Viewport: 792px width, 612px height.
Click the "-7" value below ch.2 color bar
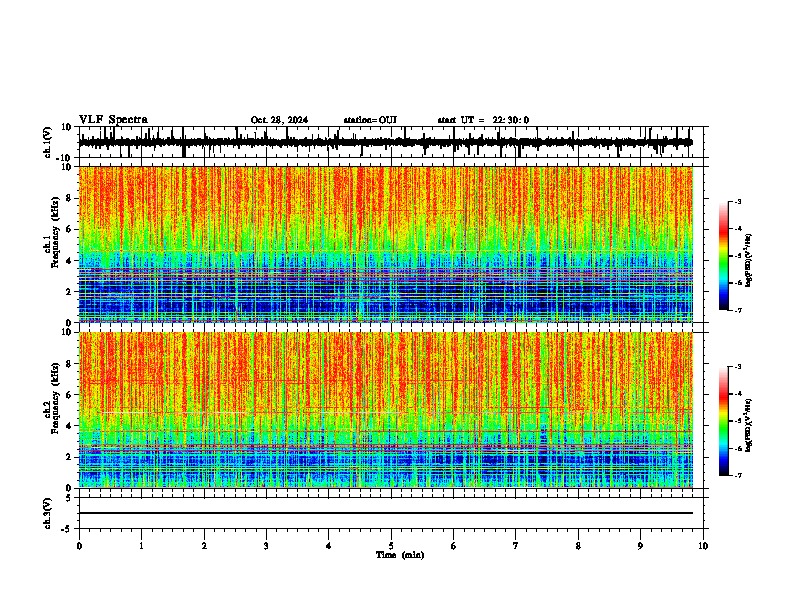click(x=738, y=475)
